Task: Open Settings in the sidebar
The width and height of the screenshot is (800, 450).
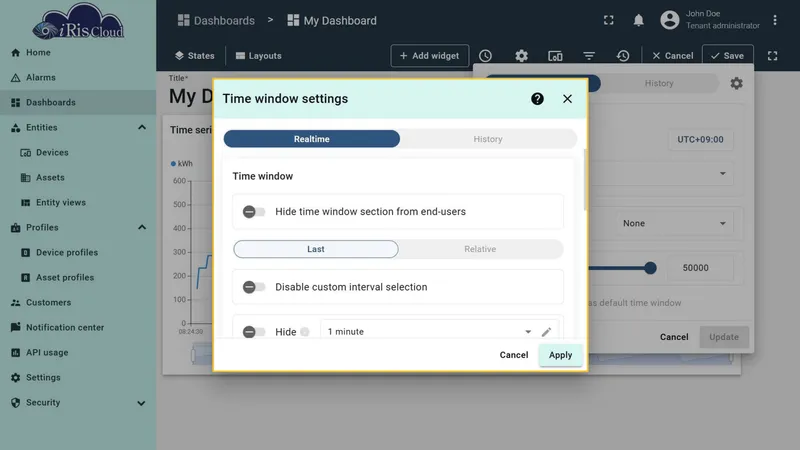Action: 78,378
